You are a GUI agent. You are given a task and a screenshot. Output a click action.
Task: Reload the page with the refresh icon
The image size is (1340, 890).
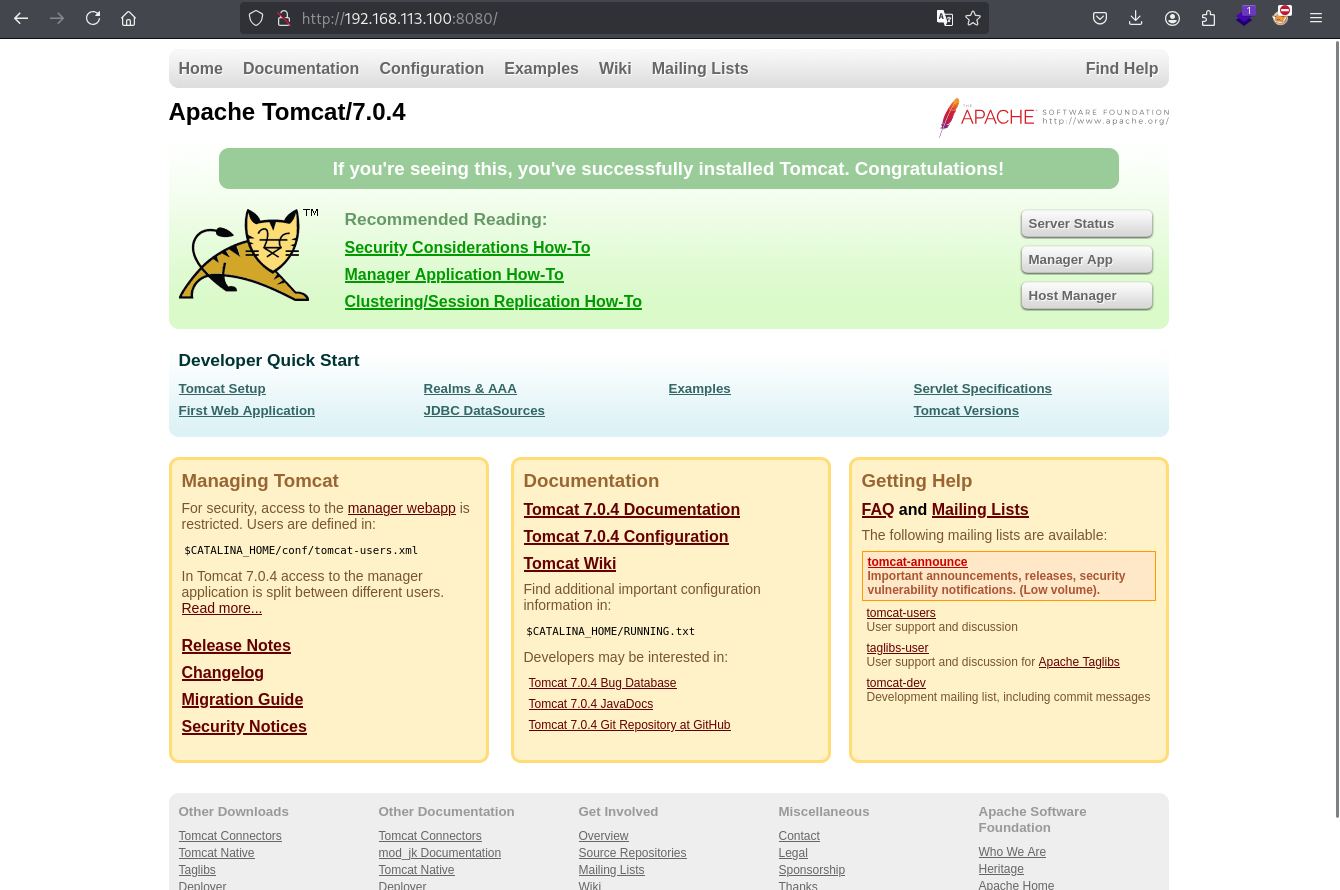pos(93,18)
